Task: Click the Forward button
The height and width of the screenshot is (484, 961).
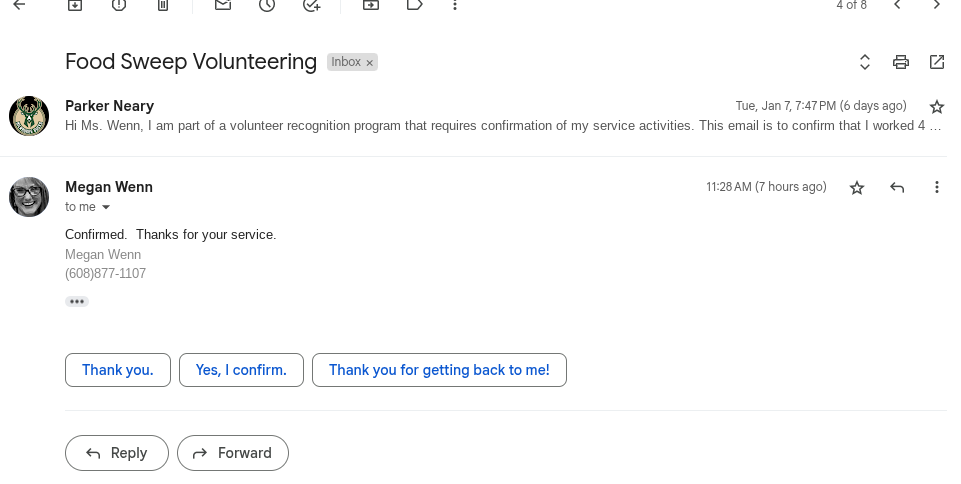Action: 233,453
